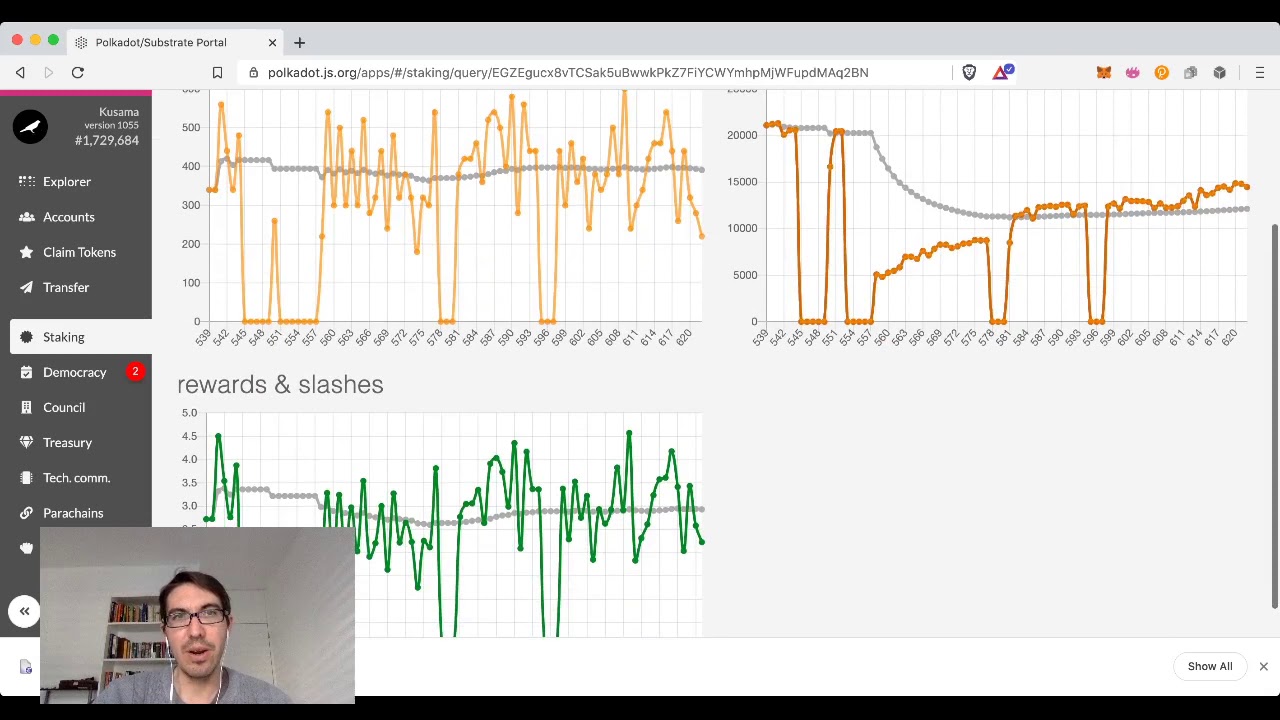
Task: Click the Claim Tokens star icon
Action: 26,252
